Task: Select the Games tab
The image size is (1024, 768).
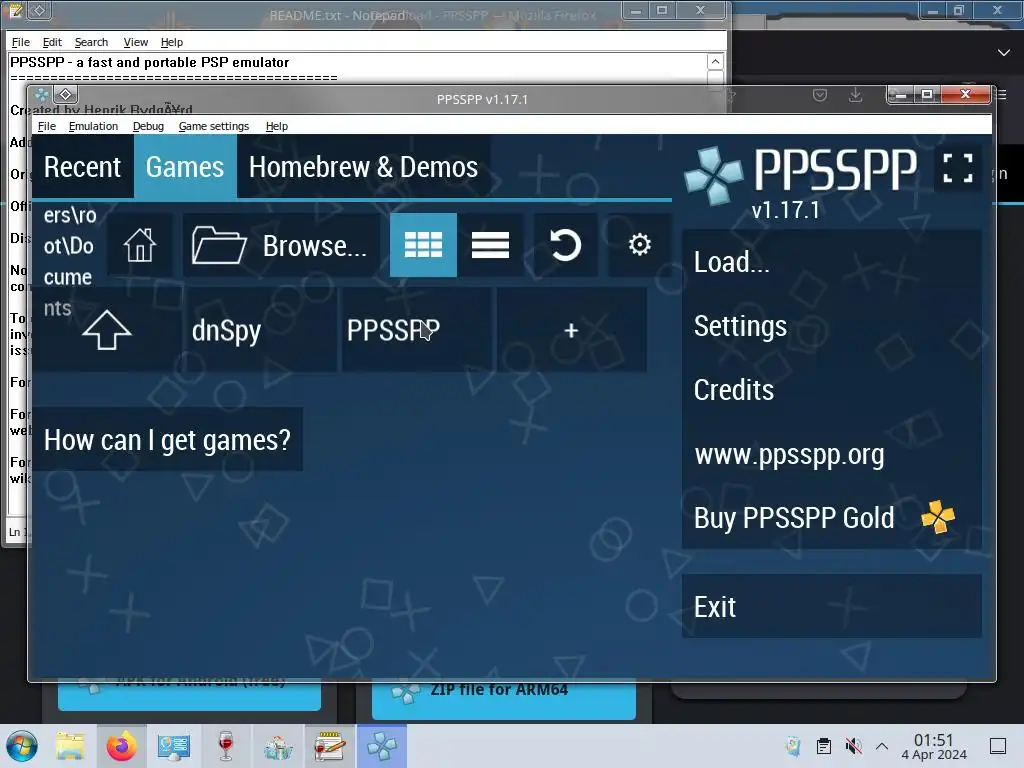Action: [185, 167]
